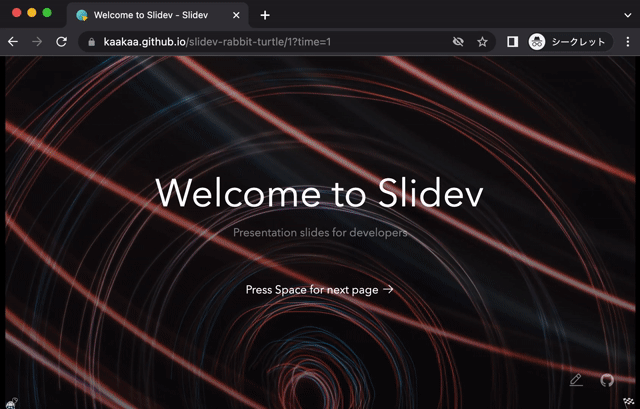Open Chrome's three-dot menu
This screenshot has width=640, height=409.
point(628,42)
